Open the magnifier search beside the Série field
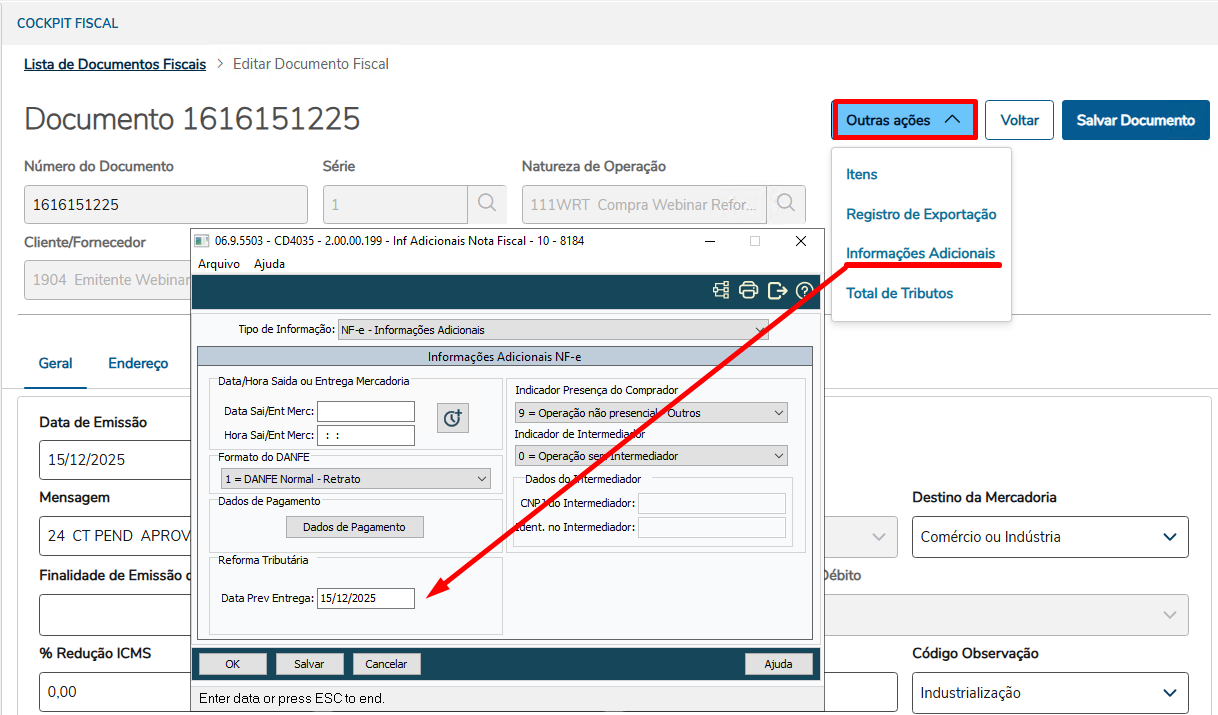The width and height of the screenshot is (1218, 715). tap(487, 204)
